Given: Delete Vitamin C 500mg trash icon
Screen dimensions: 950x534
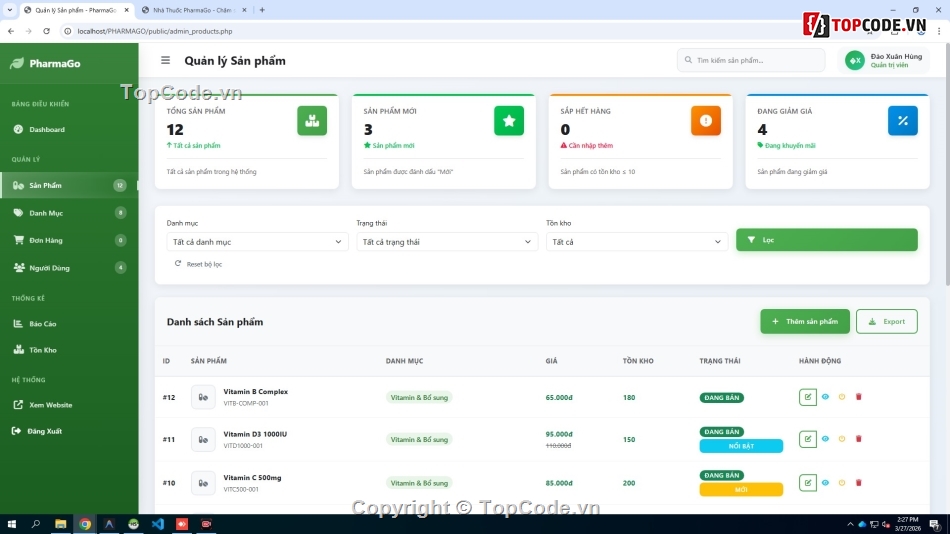Looking at the screenshot, I should [x=859, y=482].
